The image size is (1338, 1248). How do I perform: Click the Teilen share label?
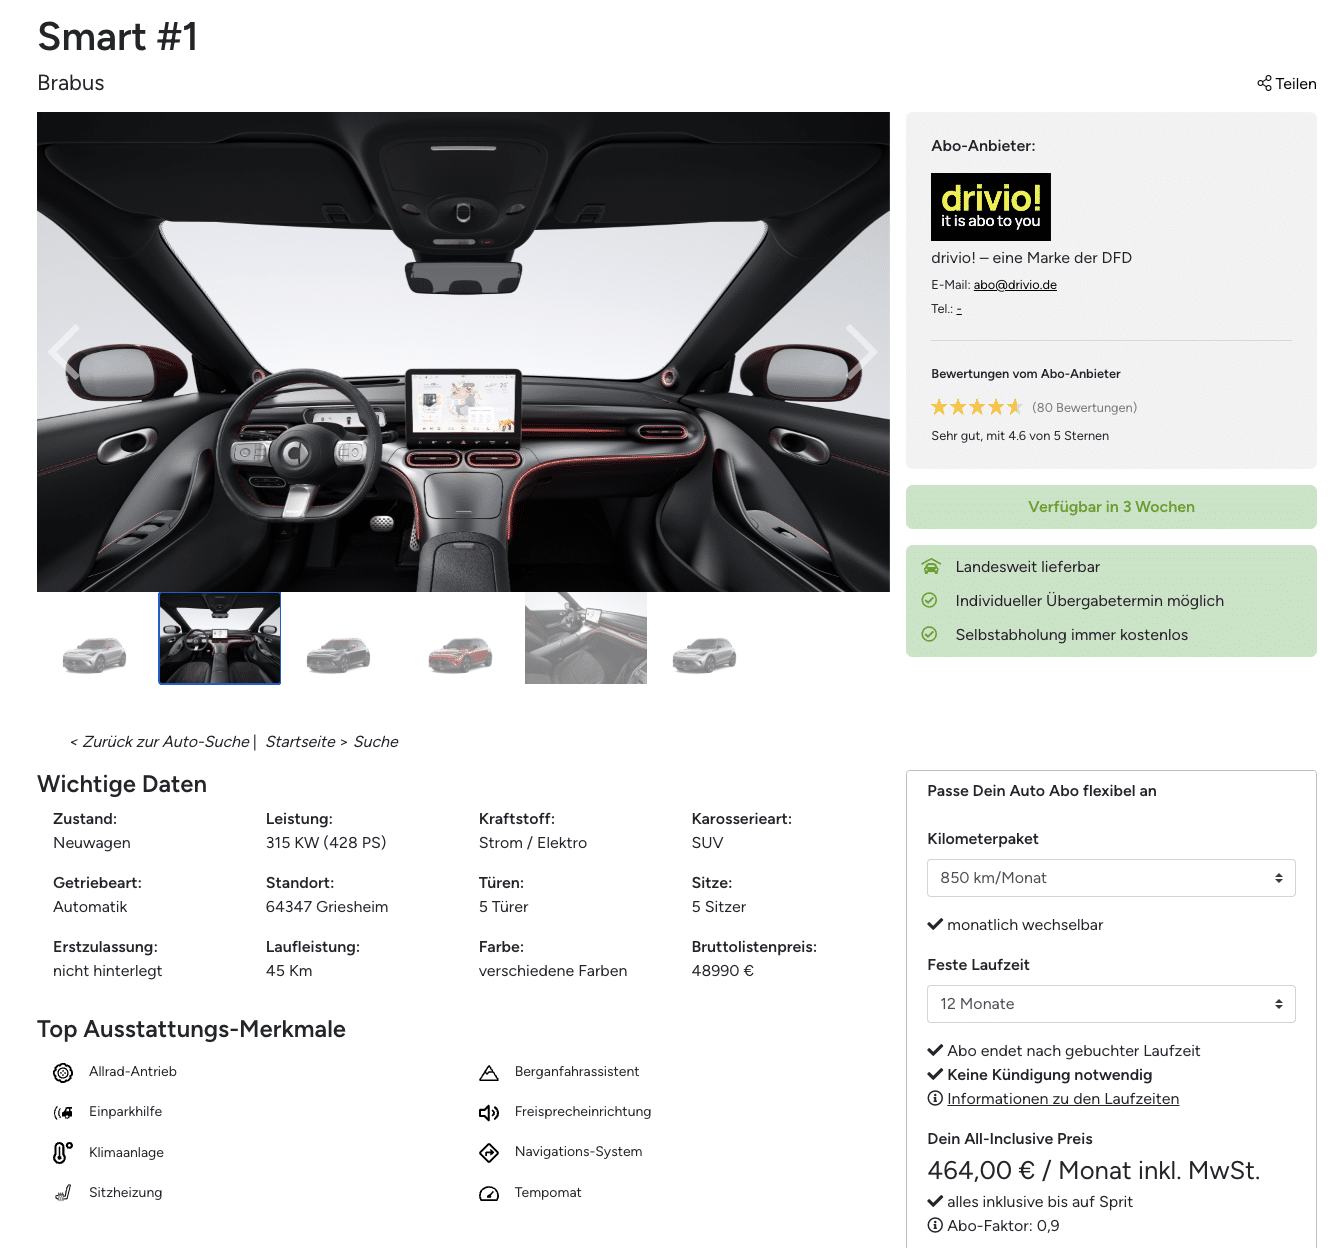pyautogui.click(x=1296, y=84)
